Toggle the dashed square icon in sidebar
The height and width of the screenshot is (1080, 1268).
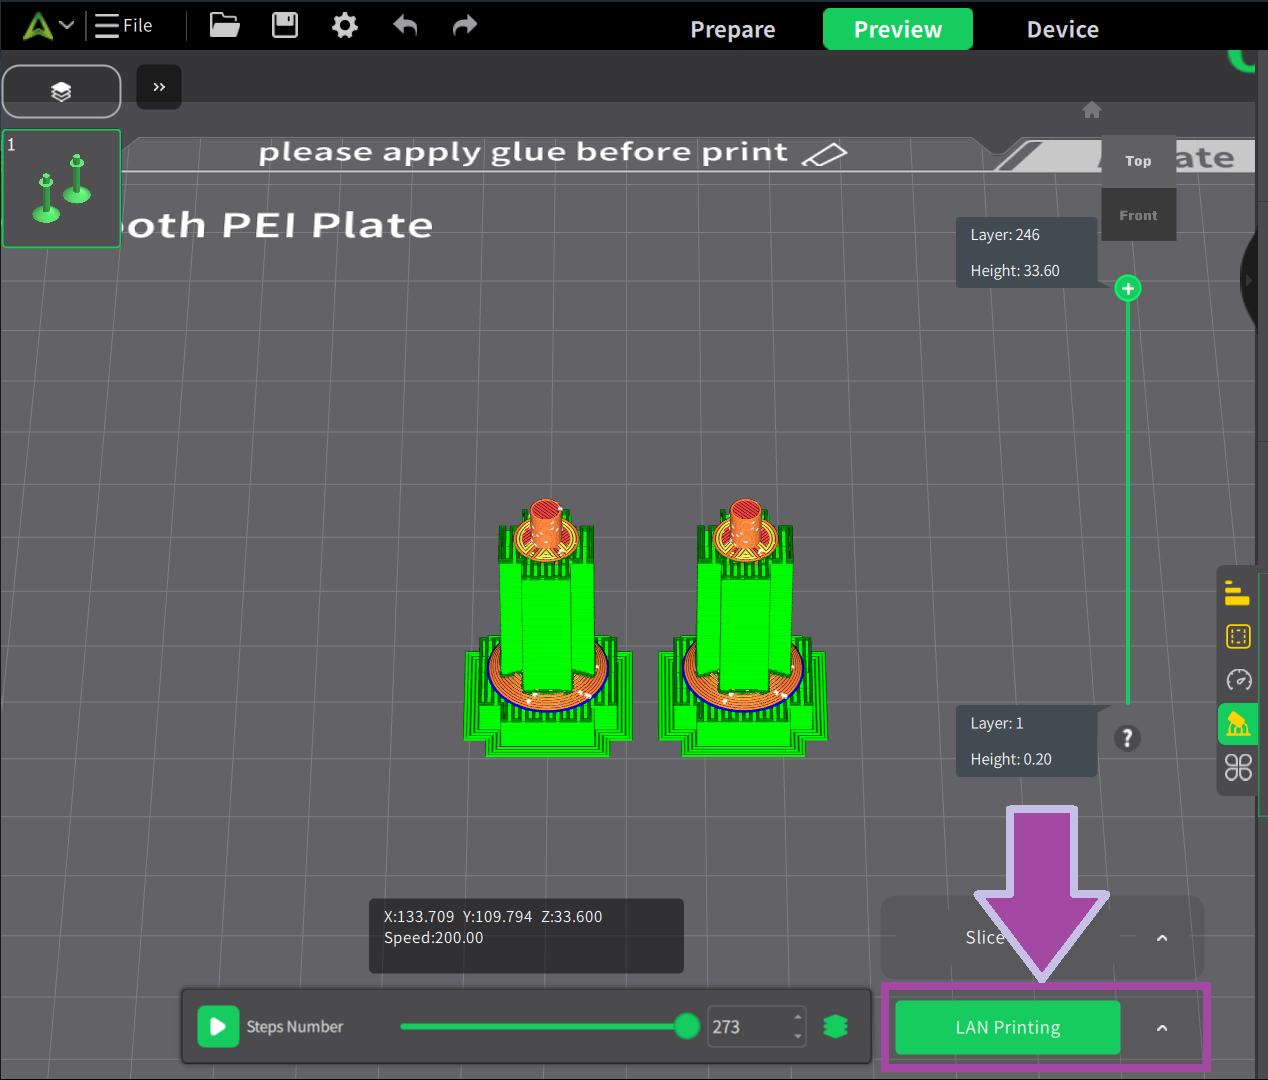1238,637
